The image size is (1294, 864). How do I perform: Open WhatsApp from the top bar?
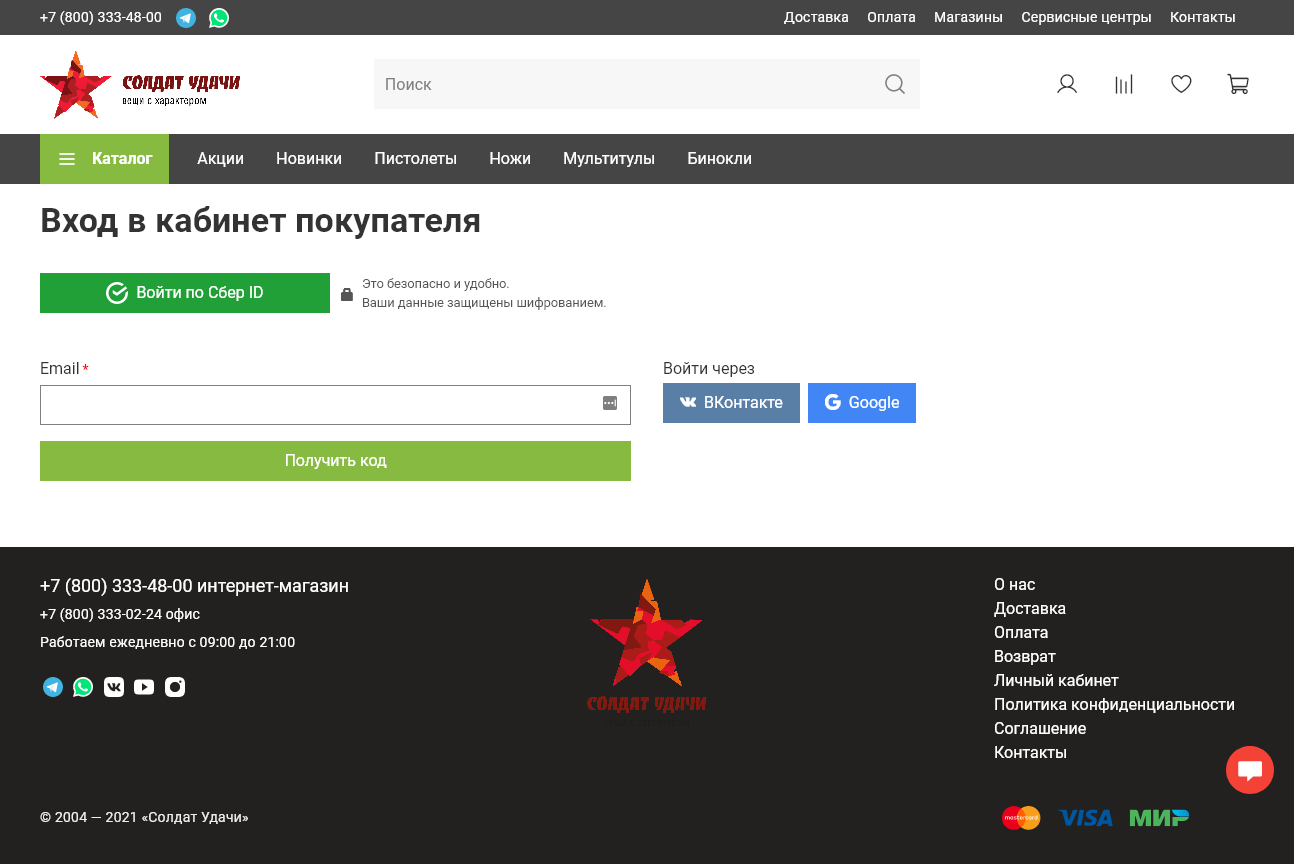pyautogui.click(x=219, y=17)
